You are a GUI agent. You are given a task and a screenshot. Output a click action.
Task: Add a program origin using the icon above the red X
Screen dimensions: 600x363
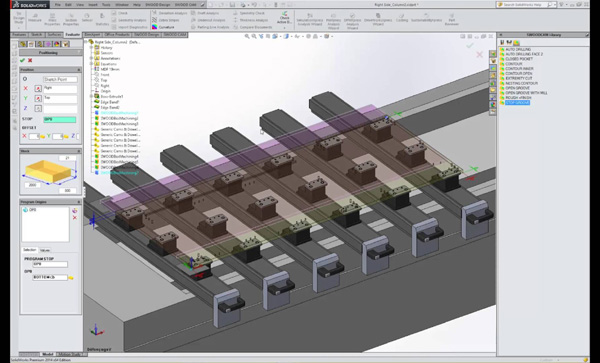tap(75, 210)
